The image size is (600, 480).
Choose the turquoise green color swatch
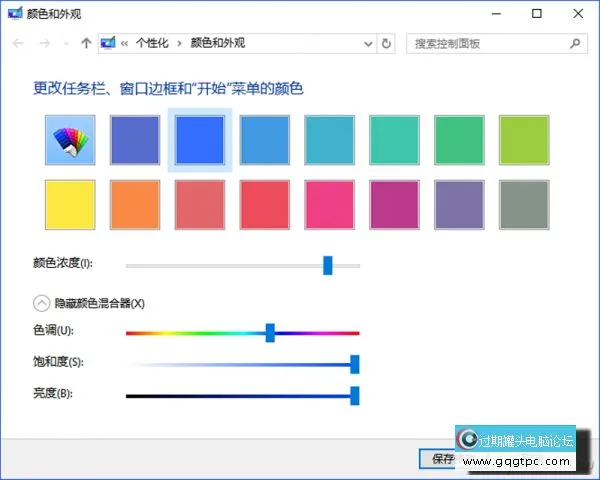(x=395, y=140)
